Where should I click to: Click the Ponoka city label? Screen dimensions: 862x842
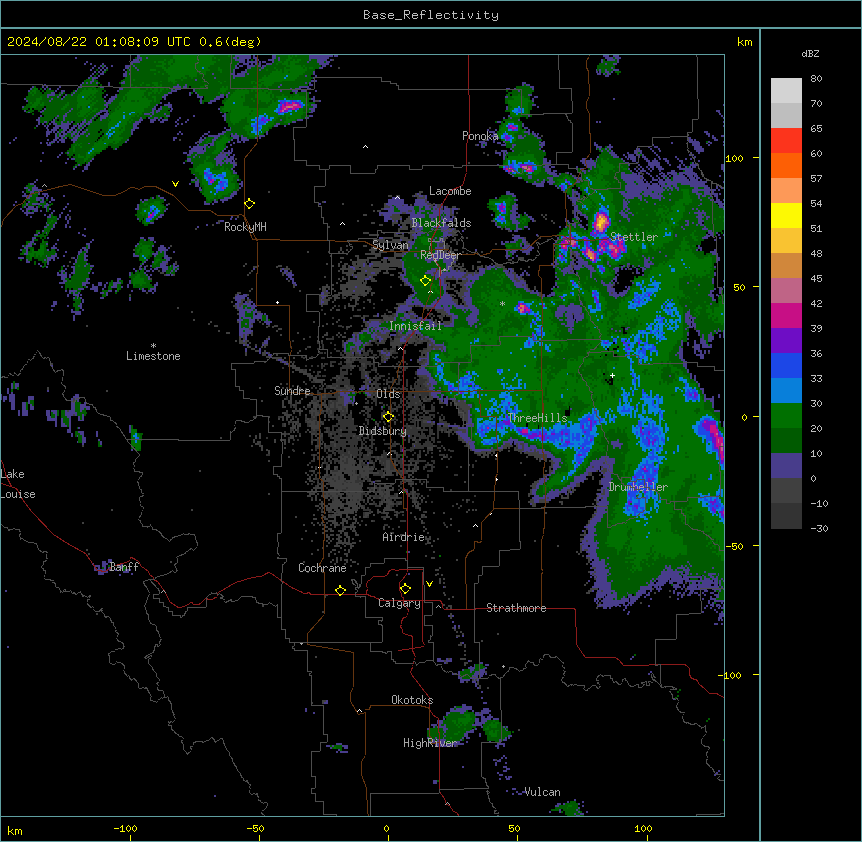480,136
